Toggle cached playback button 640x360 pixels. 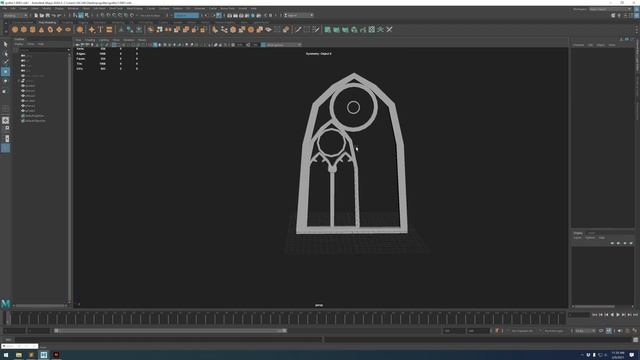coord(609,331)
